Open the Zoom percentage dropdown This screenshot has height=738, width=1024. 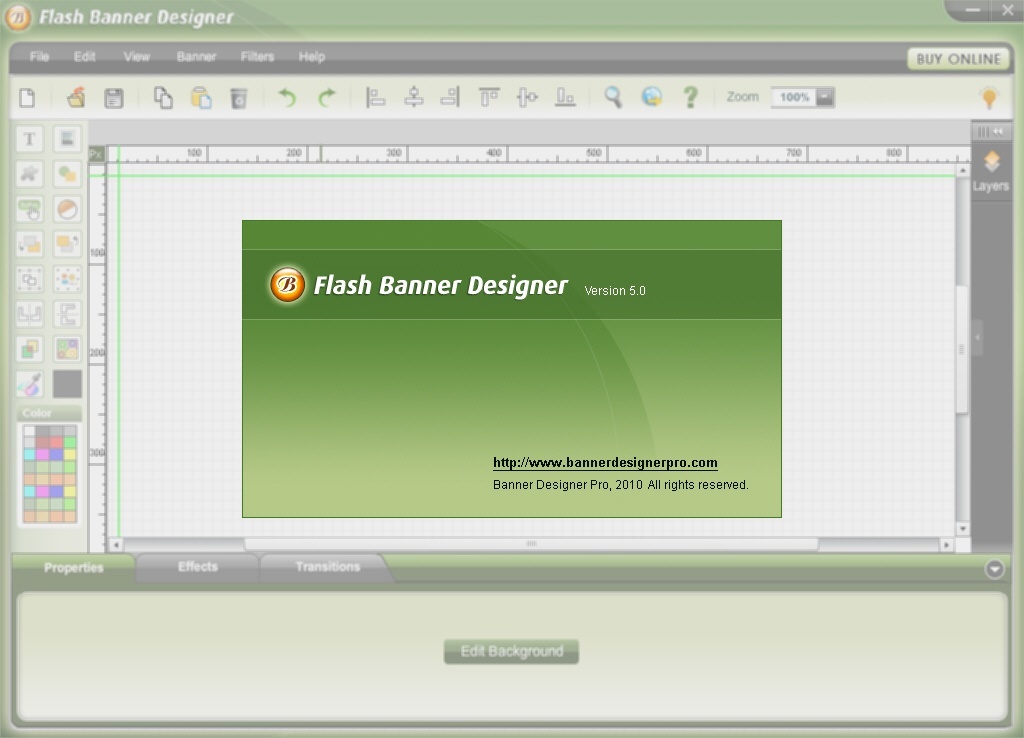823,97
